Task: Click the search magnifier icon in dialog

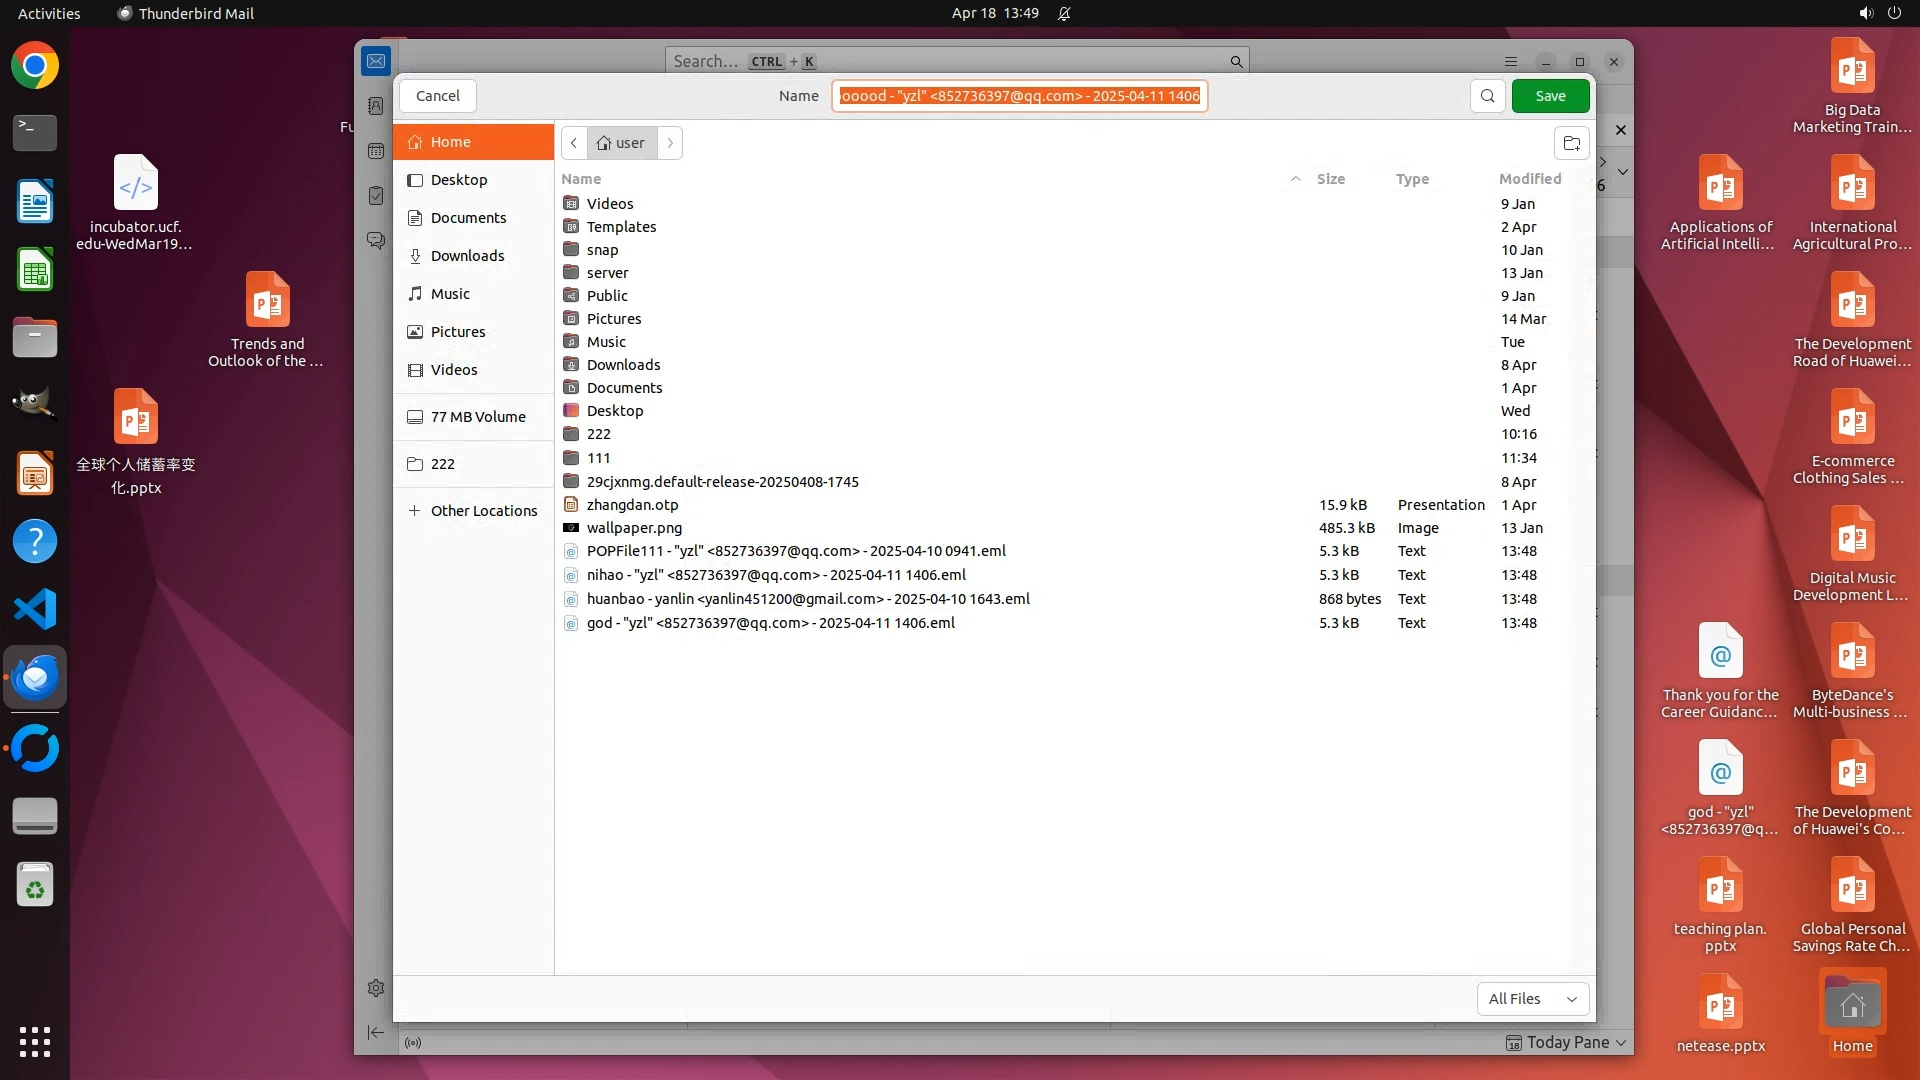Action: 1488,96
